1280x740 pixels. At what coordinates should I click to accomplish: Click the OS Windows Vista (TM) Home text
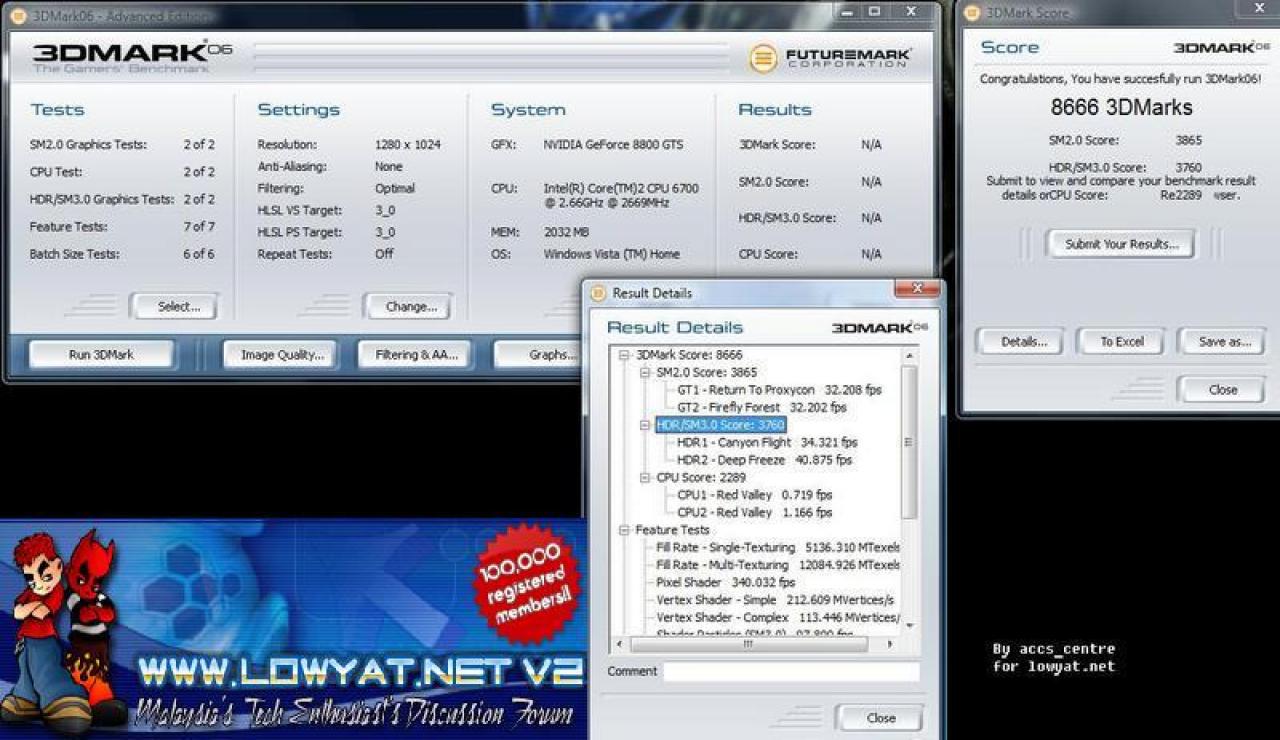pos(612,254)
